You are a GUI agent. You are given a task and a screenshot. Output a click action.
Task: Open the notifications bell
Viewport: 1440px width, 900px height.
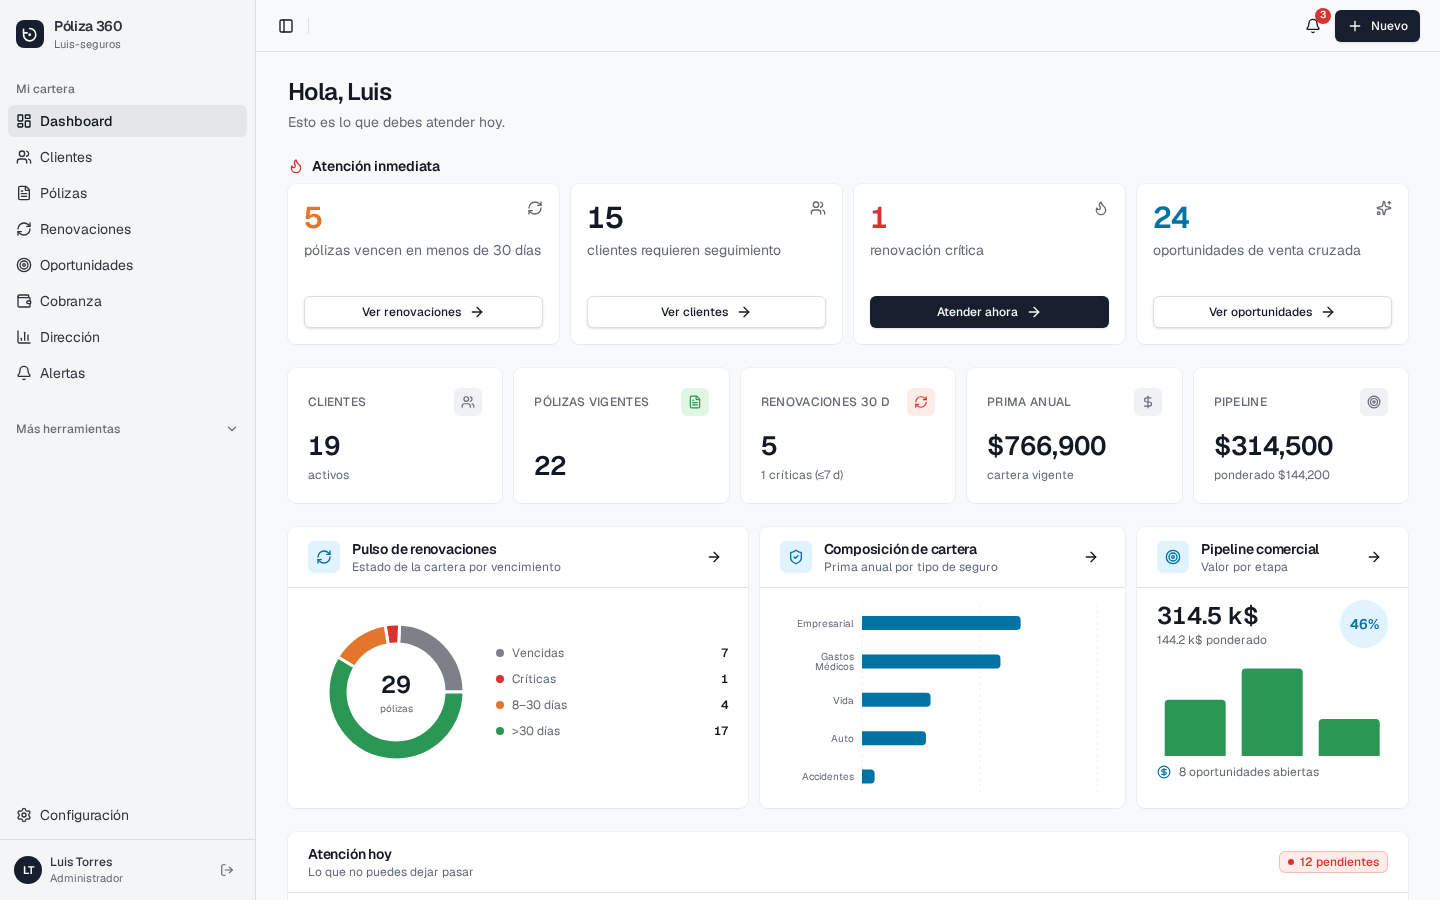pyautogui.click(x=1313, y=26)
